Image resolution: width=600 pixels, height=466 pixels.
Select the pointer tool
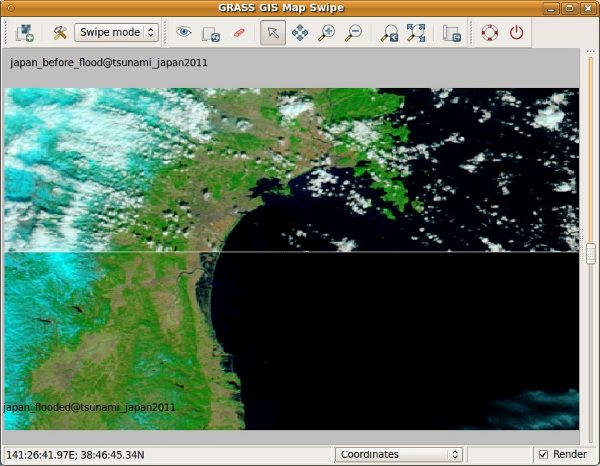271,32
